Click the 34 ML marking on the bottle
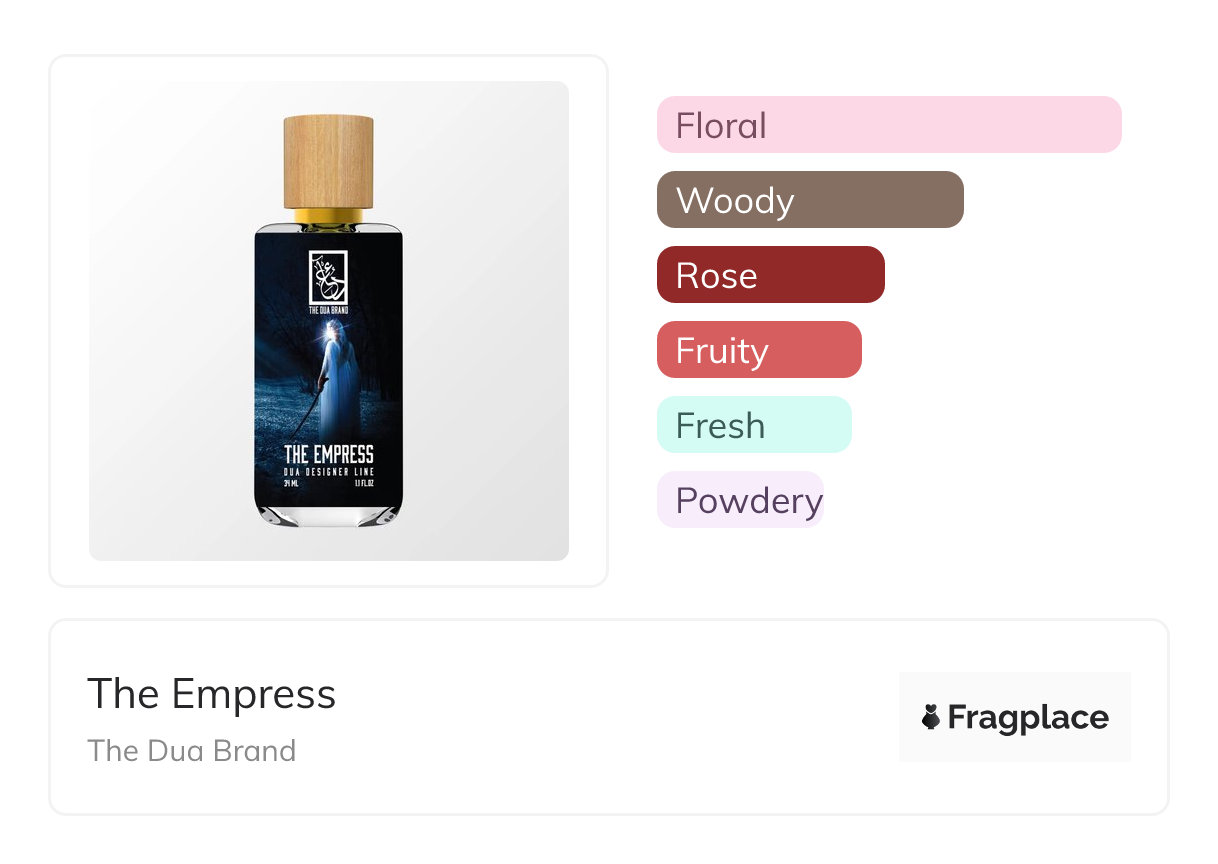Viewport: 1218px width, 864px height. [293, 484]
